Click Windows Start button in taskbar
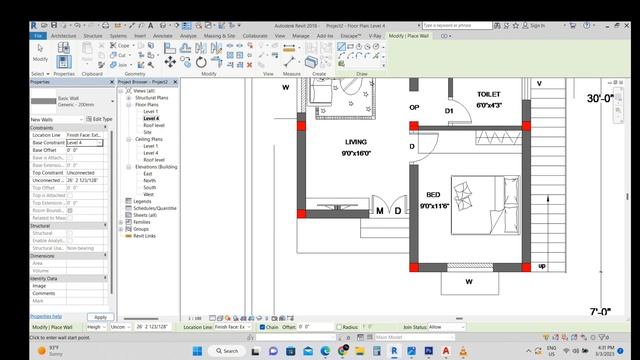This screenshot has height=360, width=640. point(197,351)
